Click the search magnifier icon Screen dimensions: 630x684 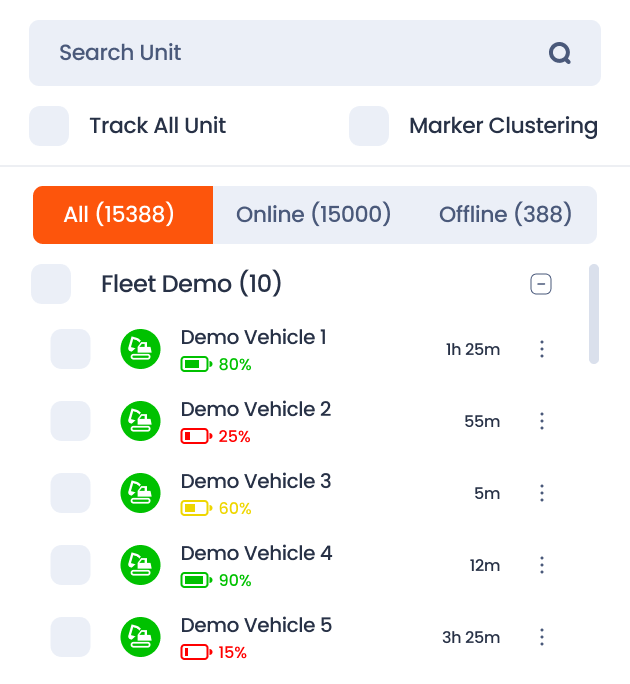pyautogui.click(x=560, y=53)
